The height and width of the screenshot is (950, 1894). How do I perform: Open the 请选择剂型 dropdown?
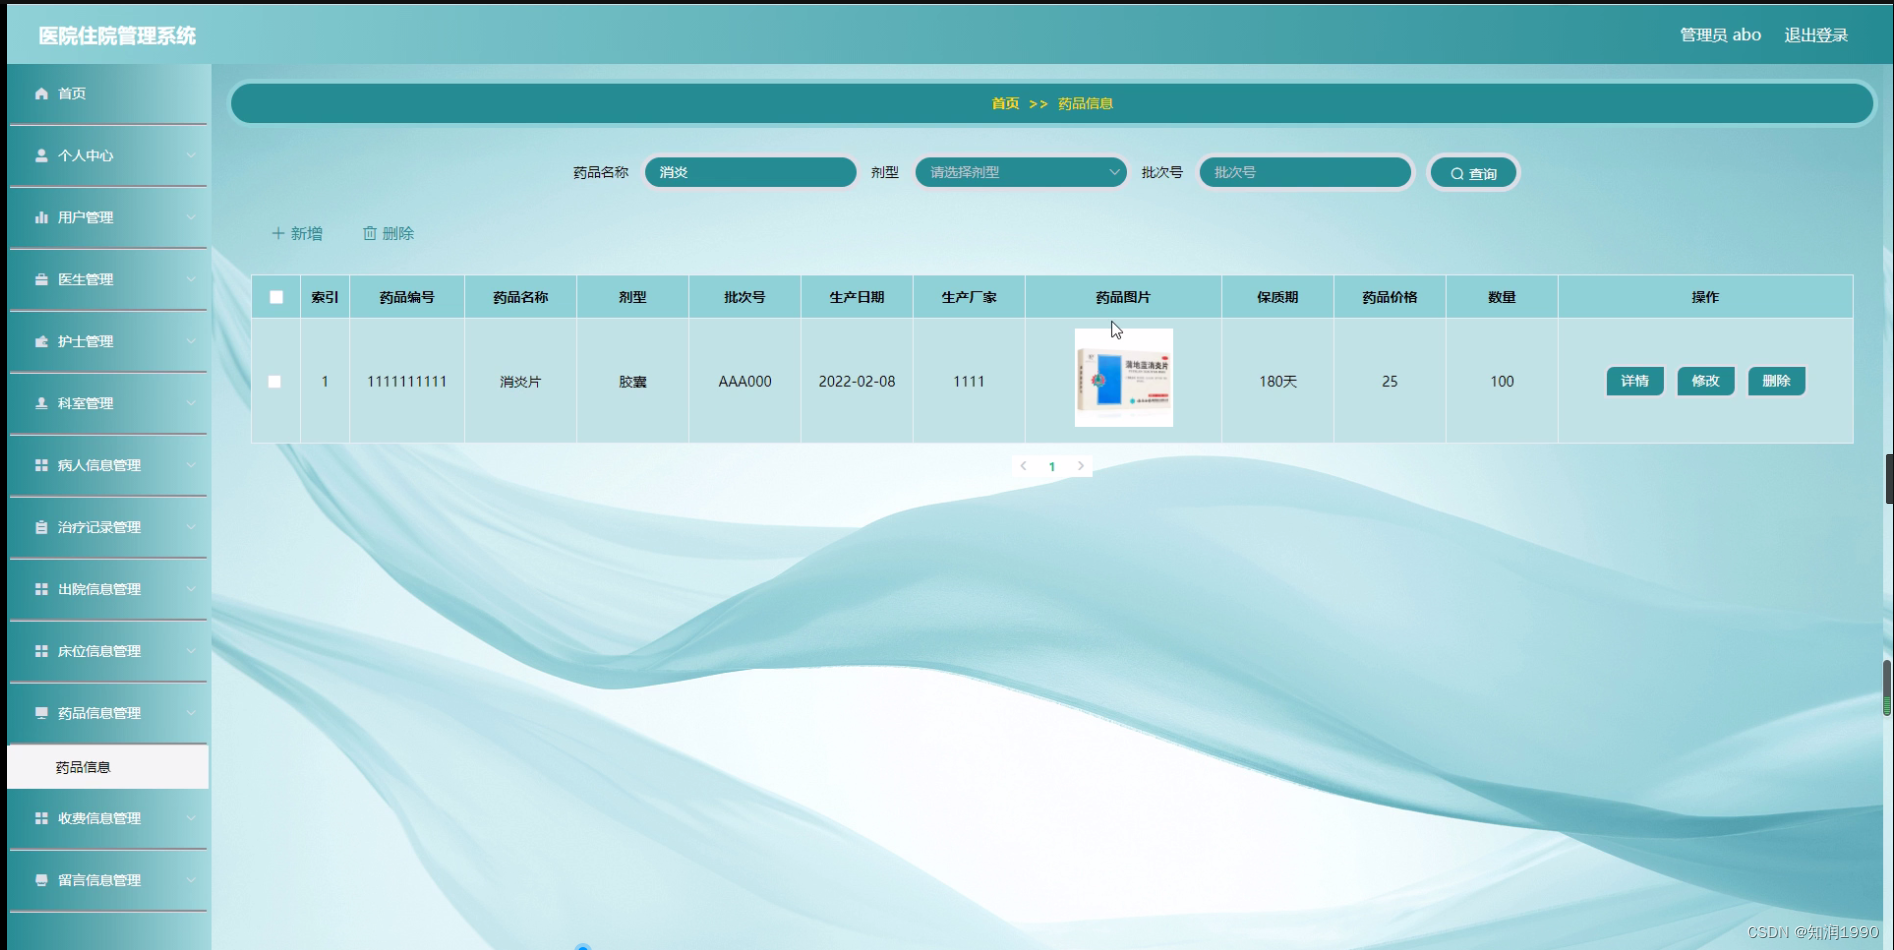coord(1020,172)
